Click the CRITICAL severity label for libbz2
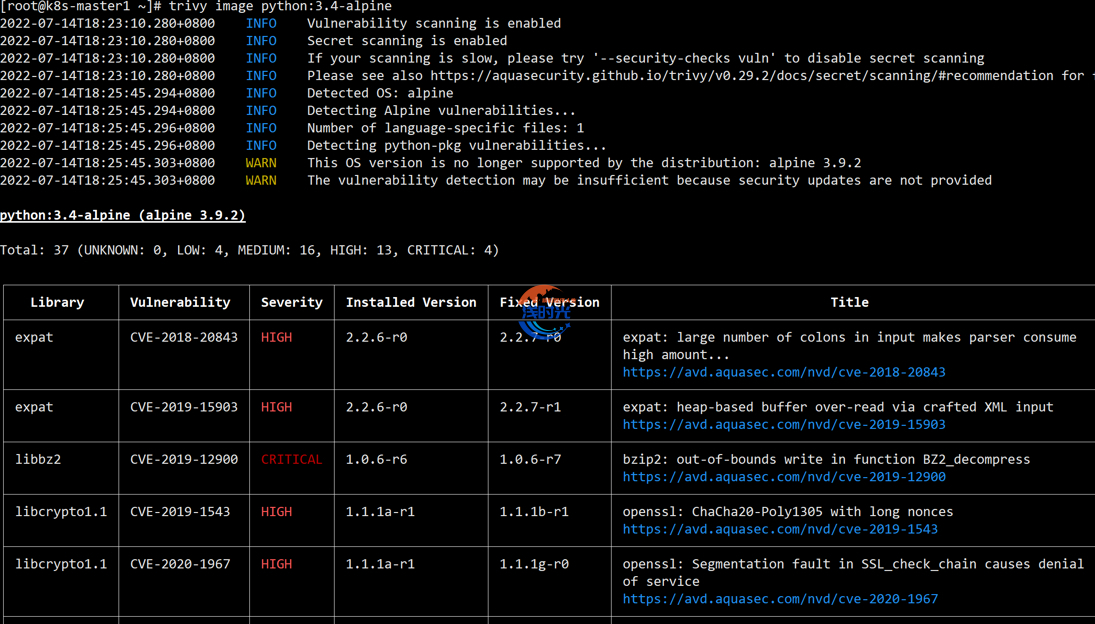This screenshot has width=1095, height=624. coord(291,459)
